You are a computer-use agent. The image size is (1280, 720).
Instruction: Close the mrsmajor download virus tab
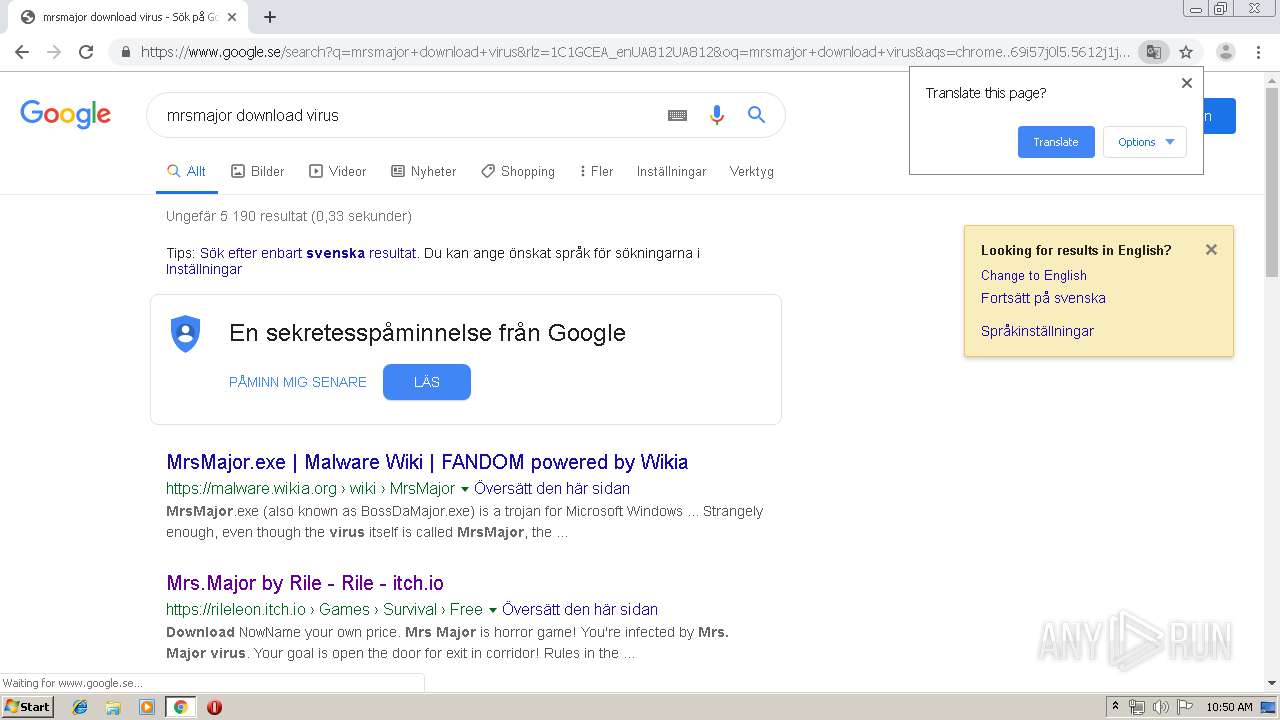point(233,17)
